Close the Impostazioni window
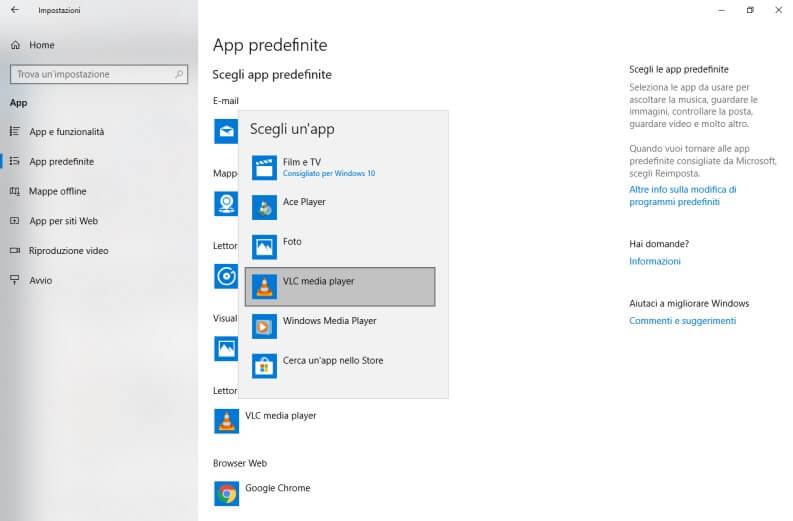Screen dimensions: 793x521 (778, 10)
